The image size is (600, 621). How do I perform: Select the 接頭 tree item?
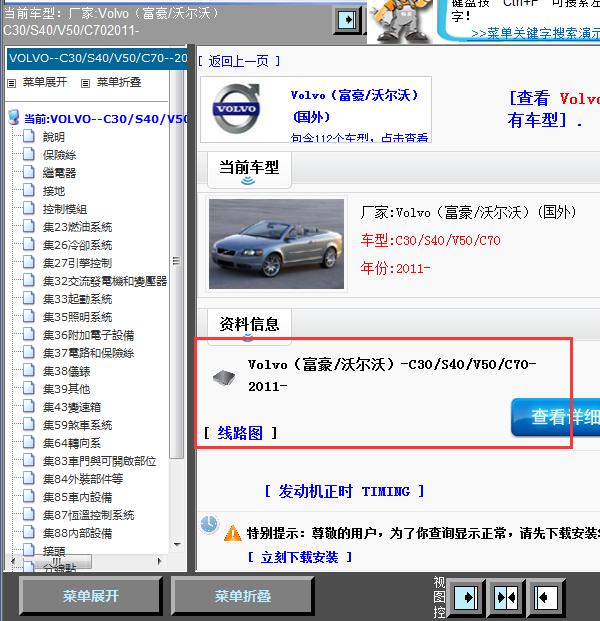(x=54, y=551)
